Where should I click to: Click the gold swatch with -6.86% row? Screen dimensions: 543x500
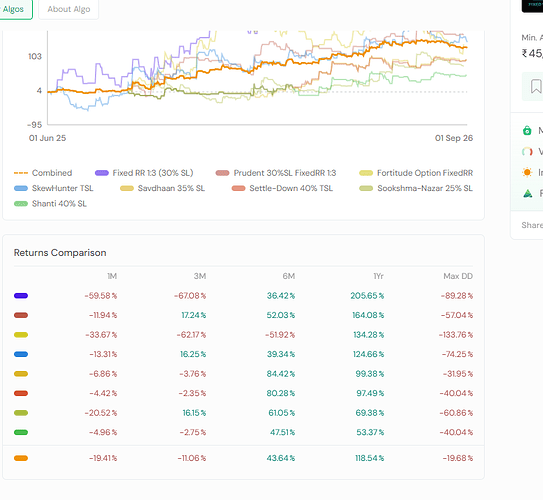tap(21, 374)
